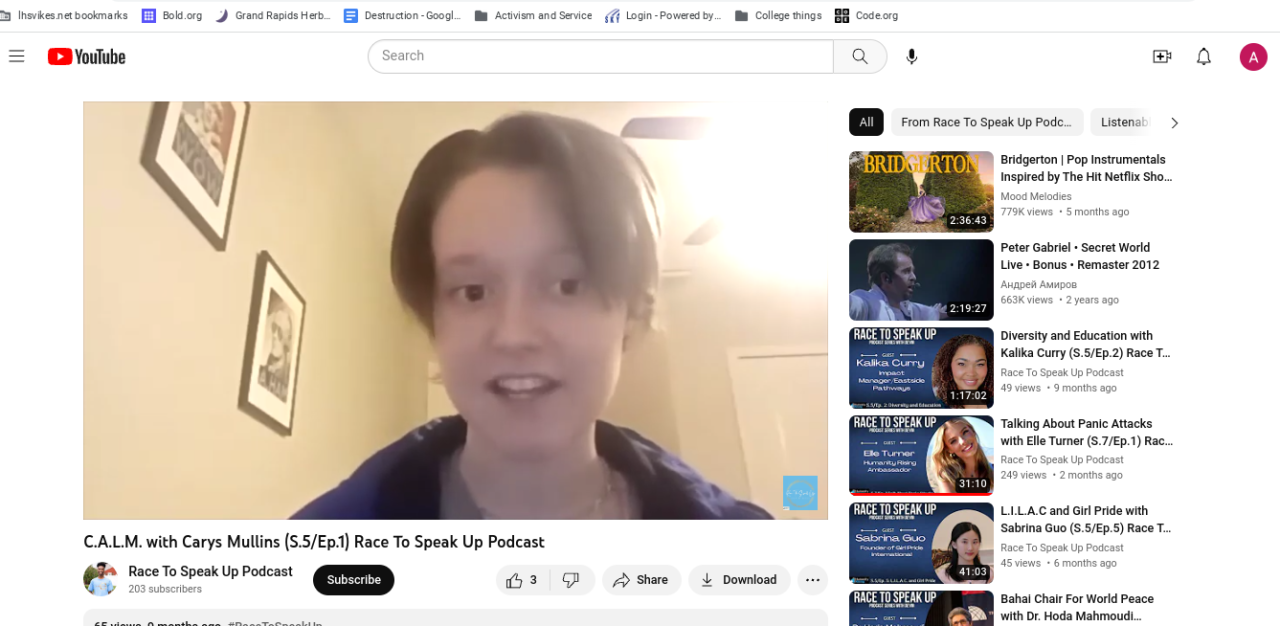This screenshot has height=626, width=1280.
Task: Click the C.A.L.M. with Carys Mullins title
Action: pos(314,542)
